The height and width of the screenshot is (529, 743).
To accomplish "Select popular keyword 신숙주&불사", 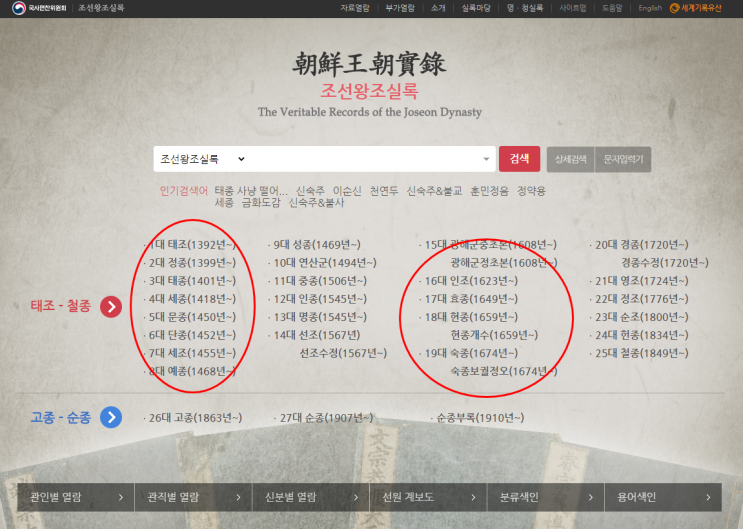I will (317, 203).
